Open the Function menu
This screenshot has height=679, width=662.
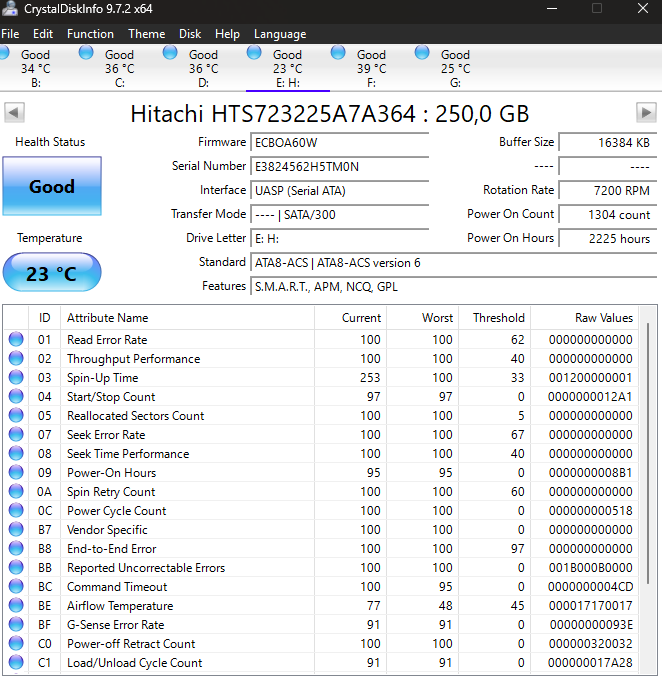tap(90, 34)
